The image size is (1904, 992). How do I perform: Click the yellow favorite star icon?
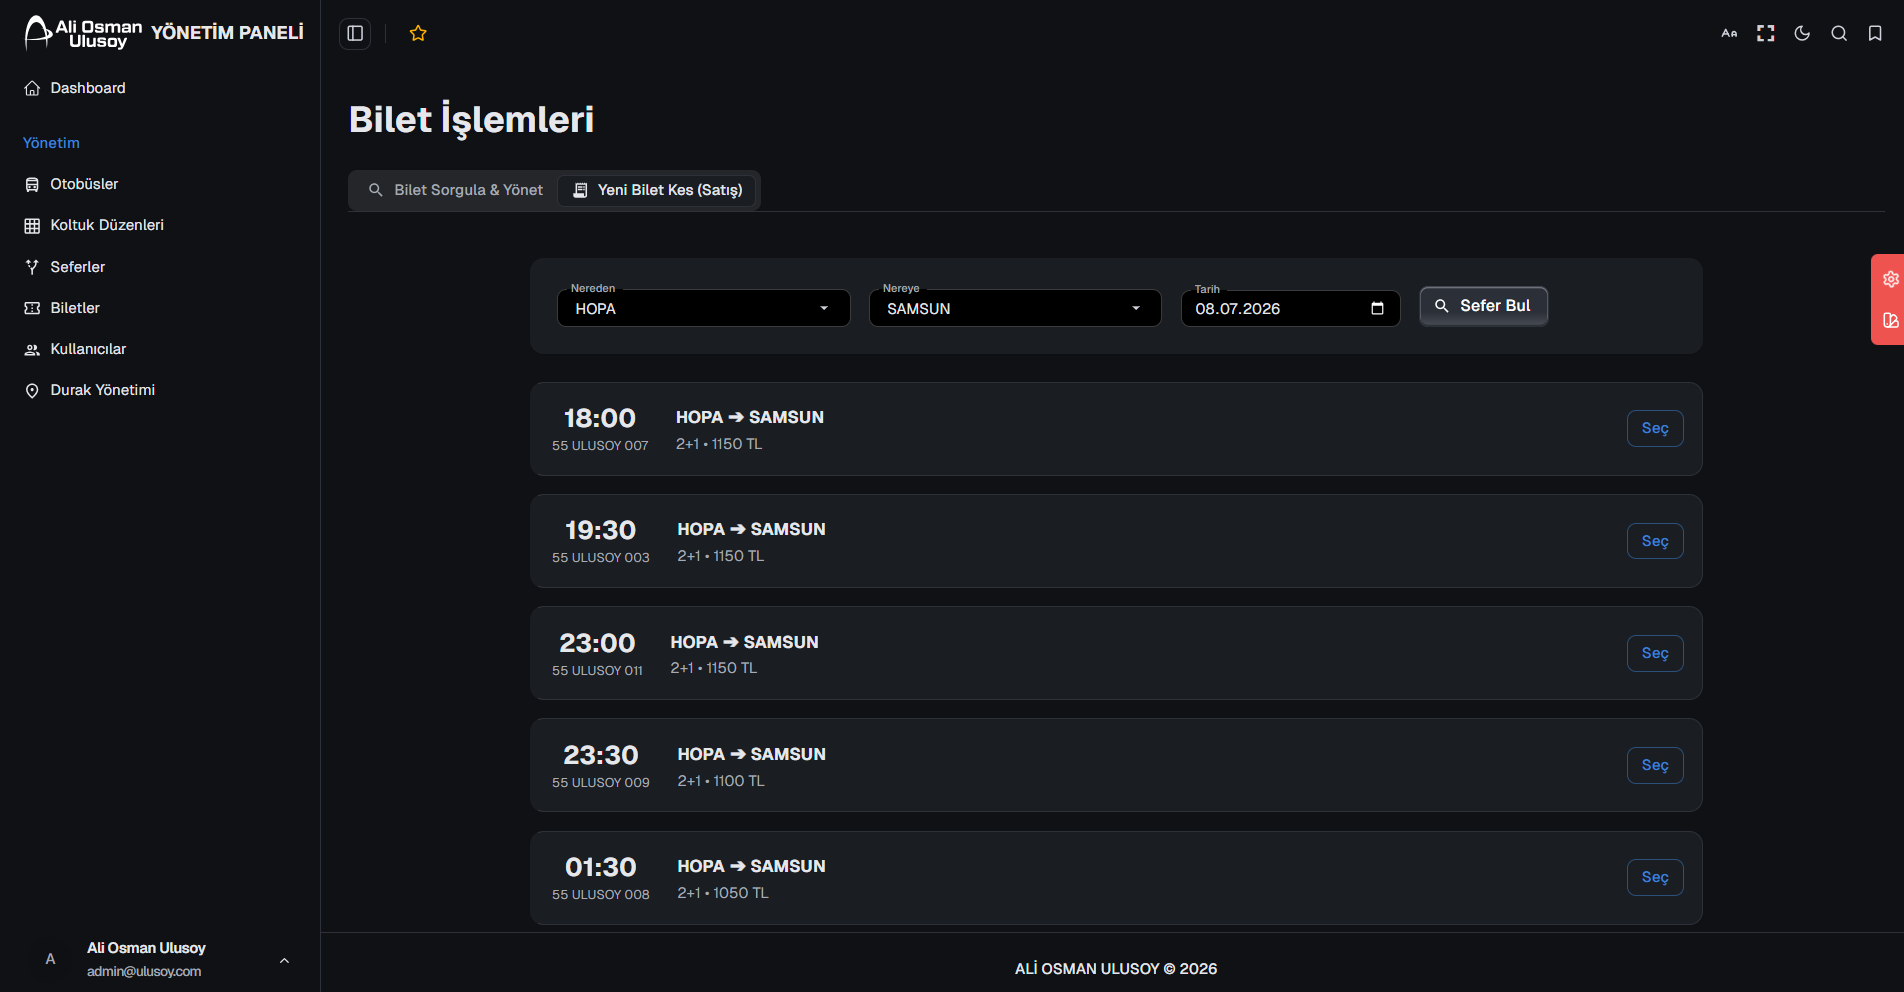tap(418, 33)
